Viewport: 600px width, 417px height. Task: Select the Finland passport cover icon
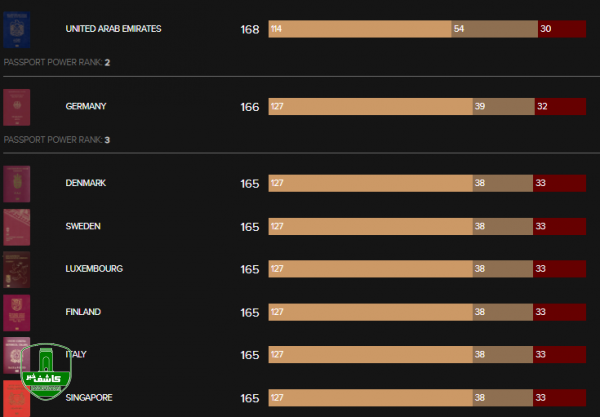(17, 313)
